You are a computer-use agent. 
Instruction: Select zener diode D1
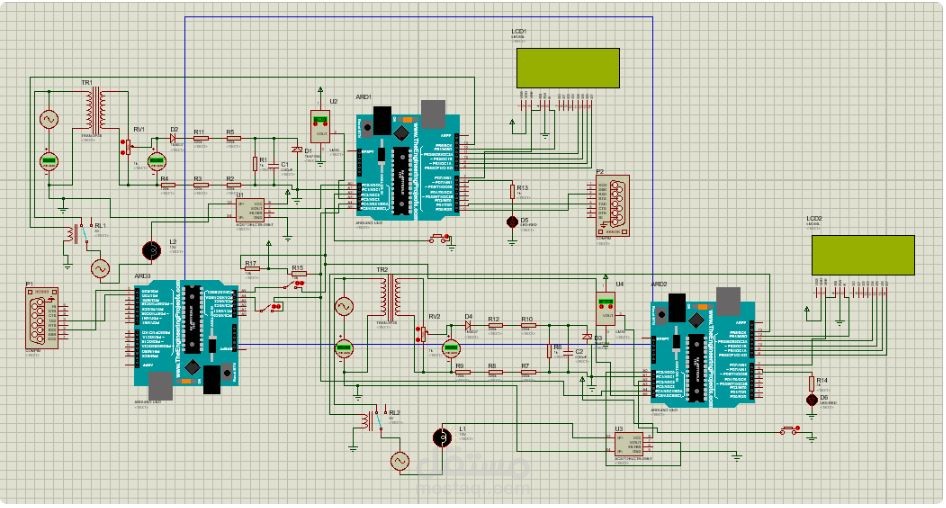pyautogui.click(x=296, y=149)
